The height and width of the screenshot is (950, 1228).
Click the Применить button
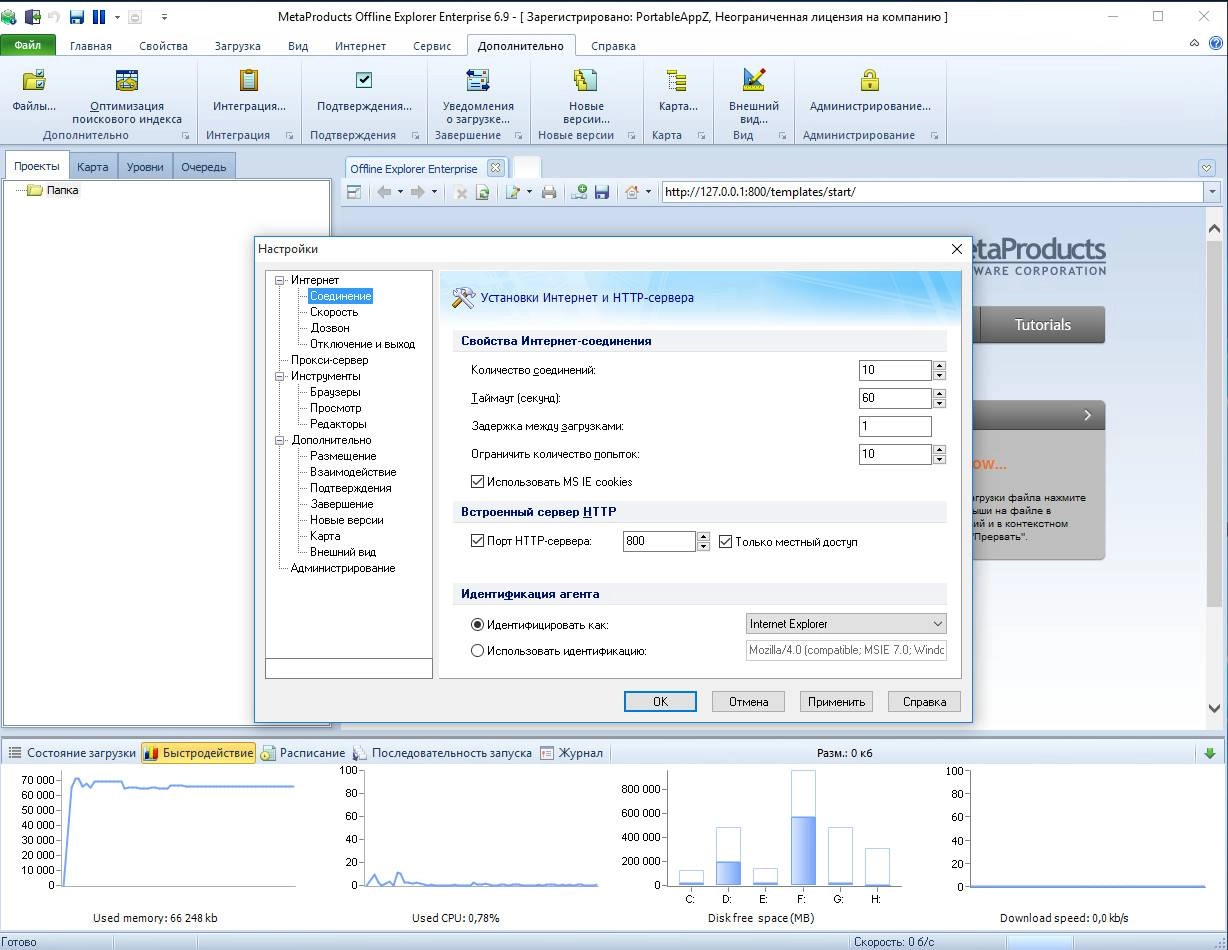(836, 702)
